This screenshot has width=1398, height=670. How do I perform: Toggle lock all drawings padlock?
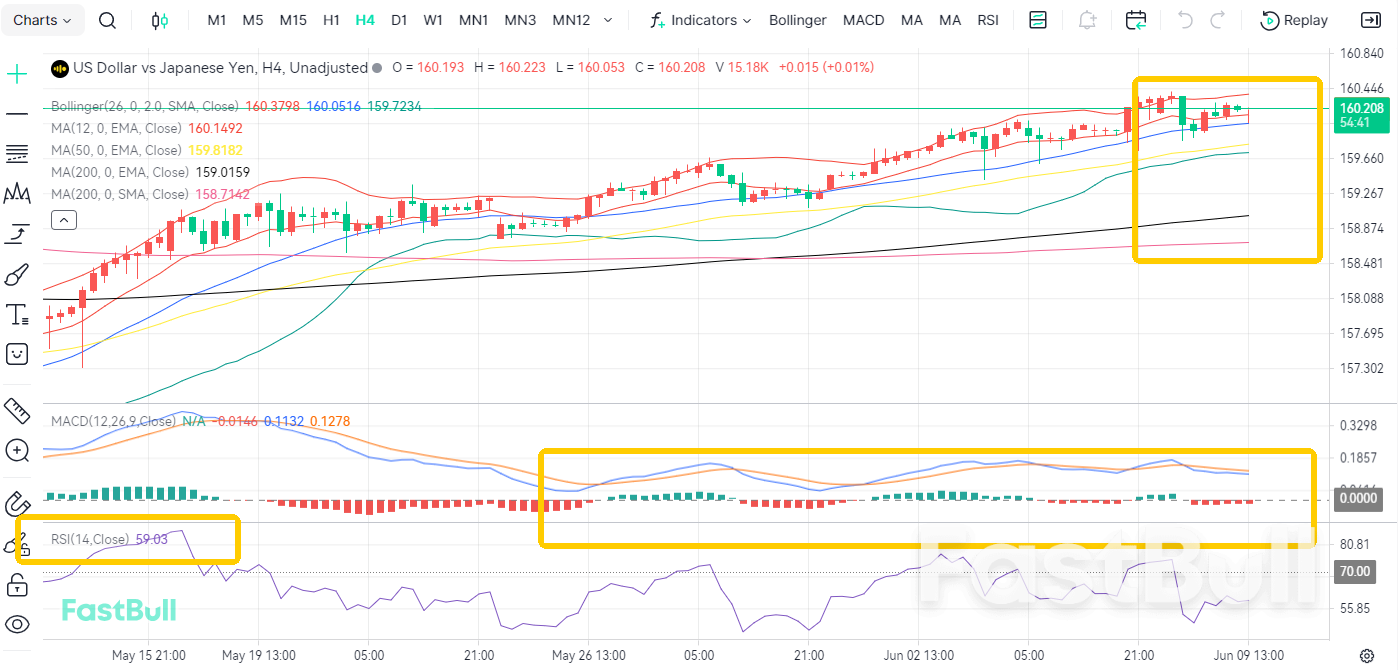pos(17,584)
